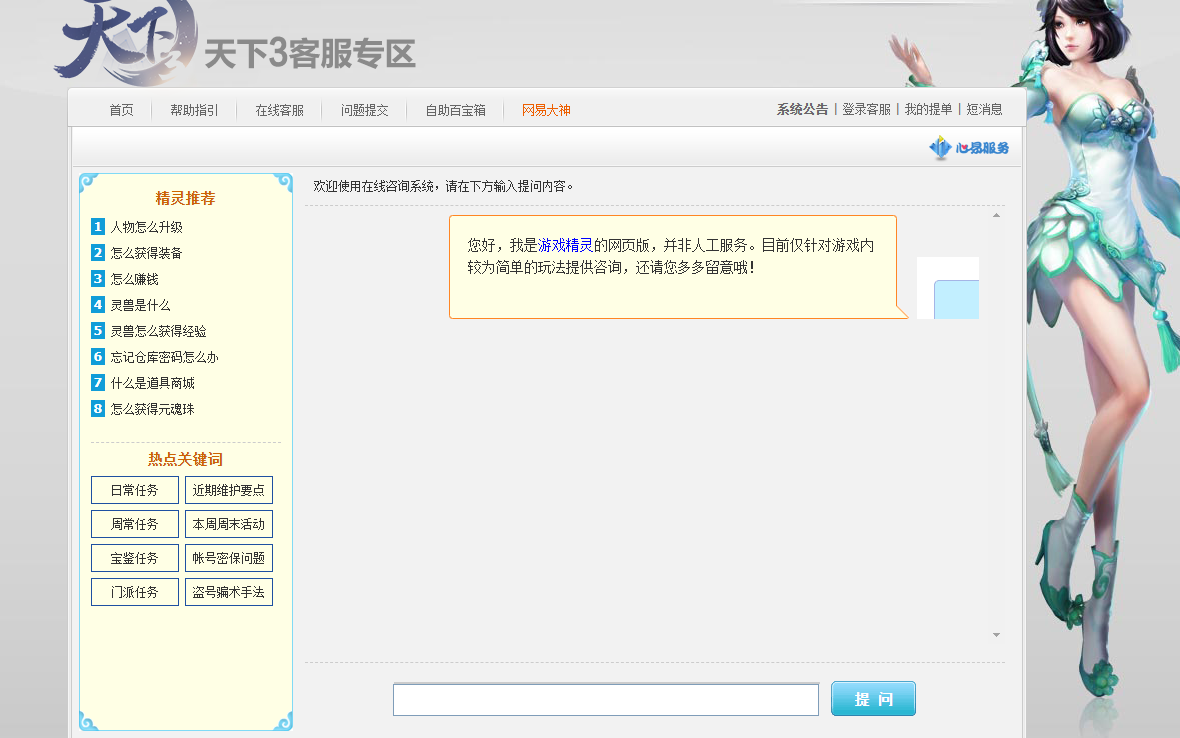
Task: Open 短消息 link
Action: (x=984, y=110)
